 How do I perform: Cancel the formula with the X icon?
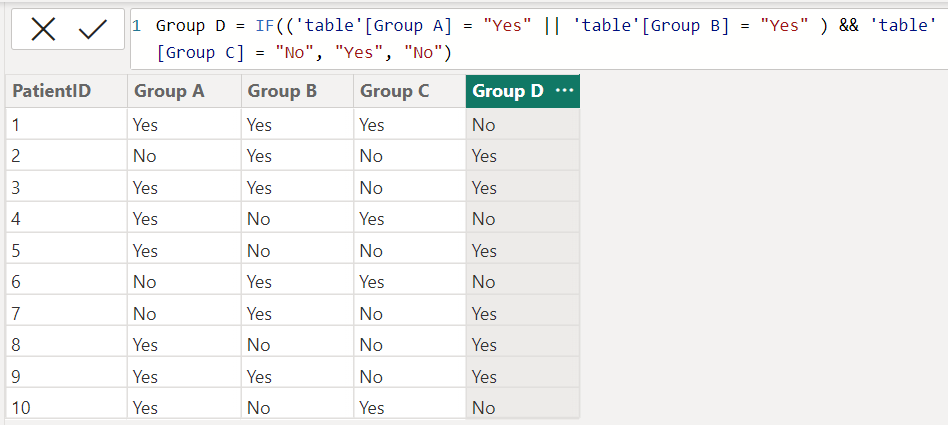click(x=44, y=29)
